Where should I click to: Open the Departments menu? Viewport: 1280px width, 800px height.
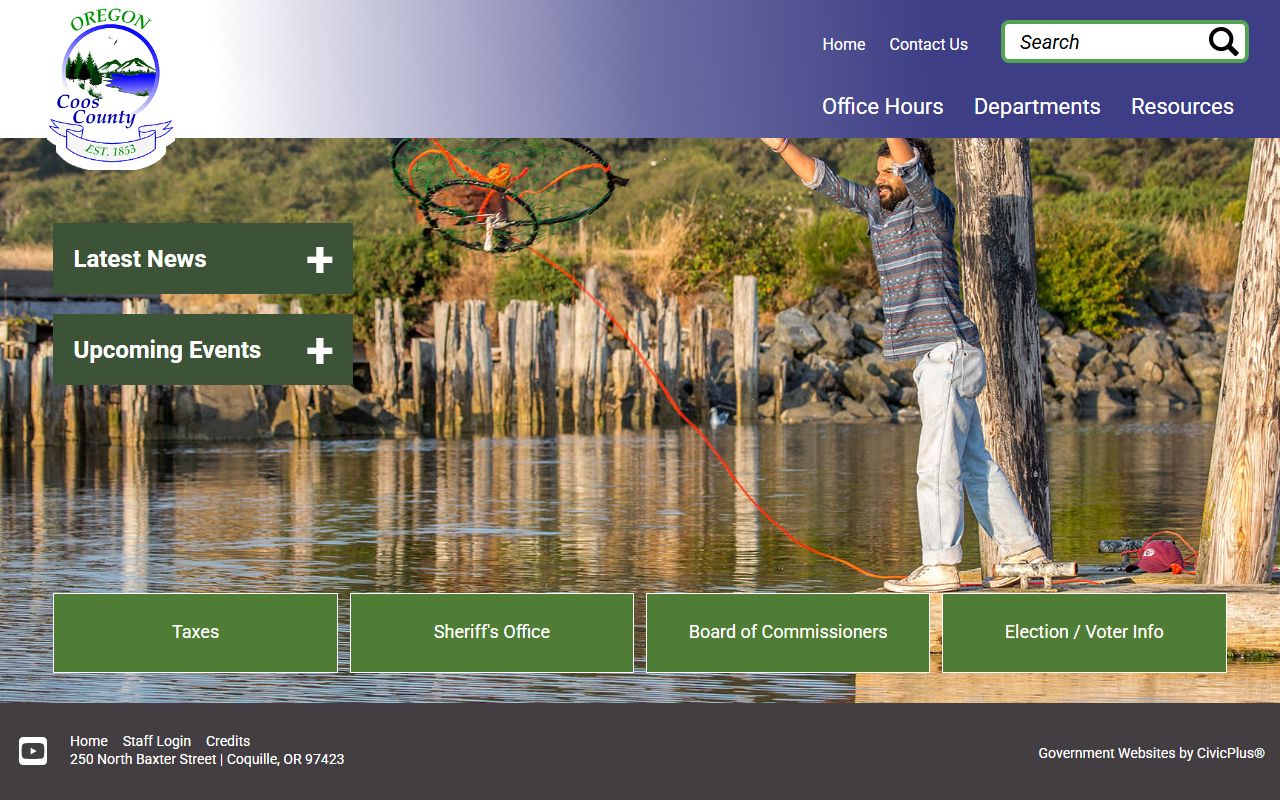coord(1037,106)
